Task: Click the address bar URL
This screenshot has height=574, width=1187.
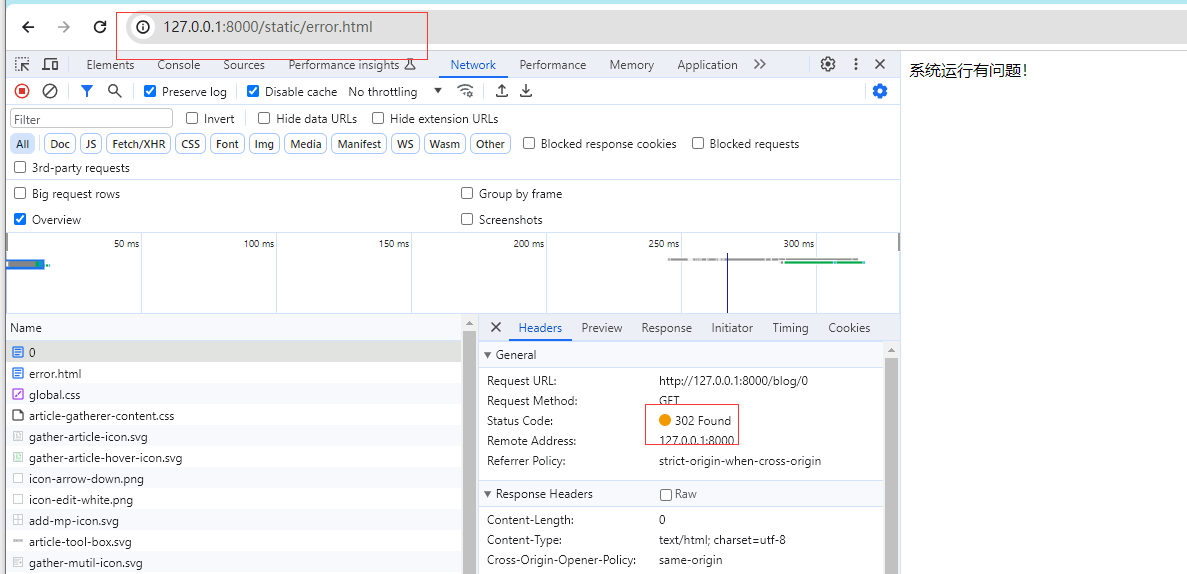Action: click(x=268, y=27)
